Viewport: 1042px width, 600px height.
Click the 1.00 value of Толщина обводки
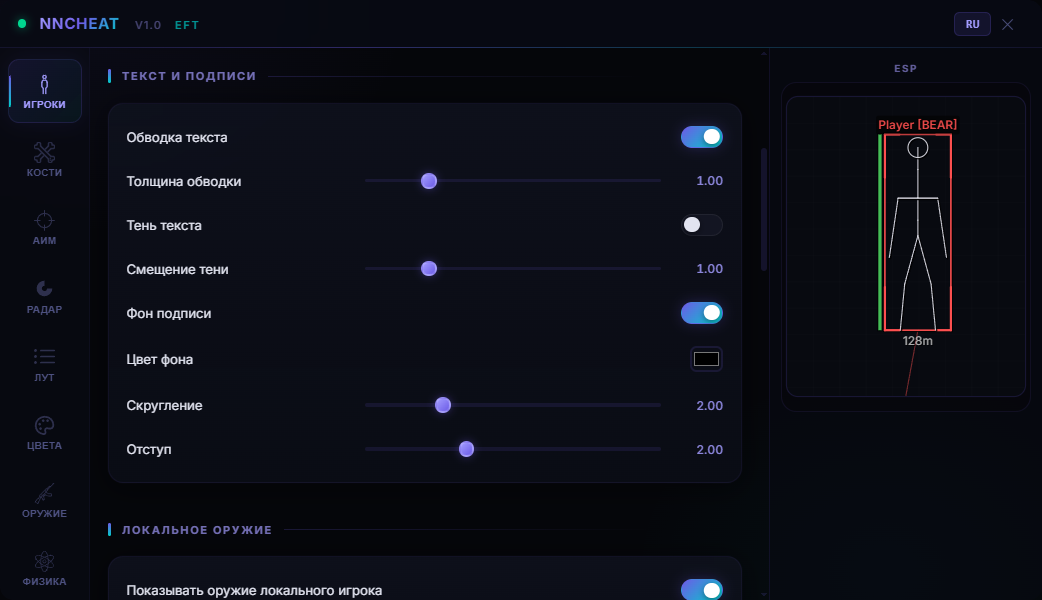pyautogui.click(x=709, y=181)
